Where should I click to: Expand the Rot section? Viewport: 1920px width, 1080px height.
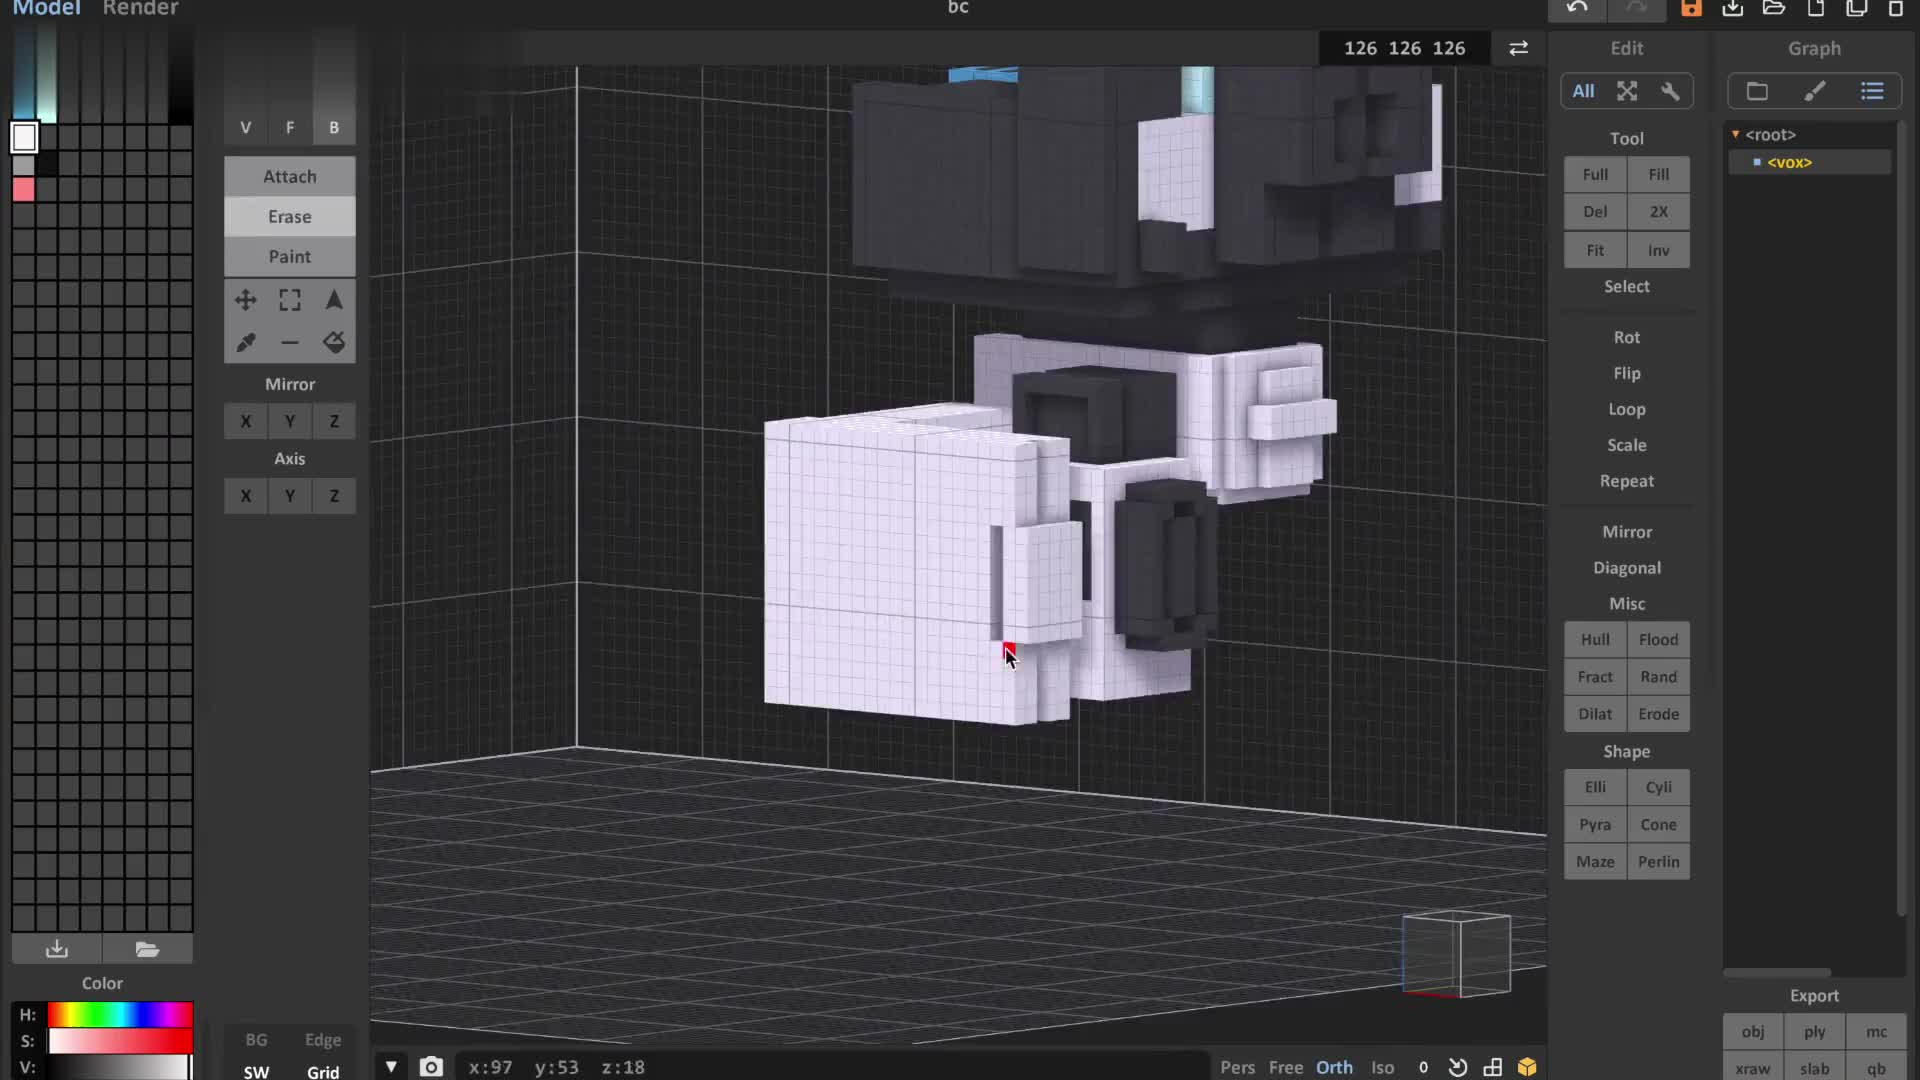coord(1626,337)
